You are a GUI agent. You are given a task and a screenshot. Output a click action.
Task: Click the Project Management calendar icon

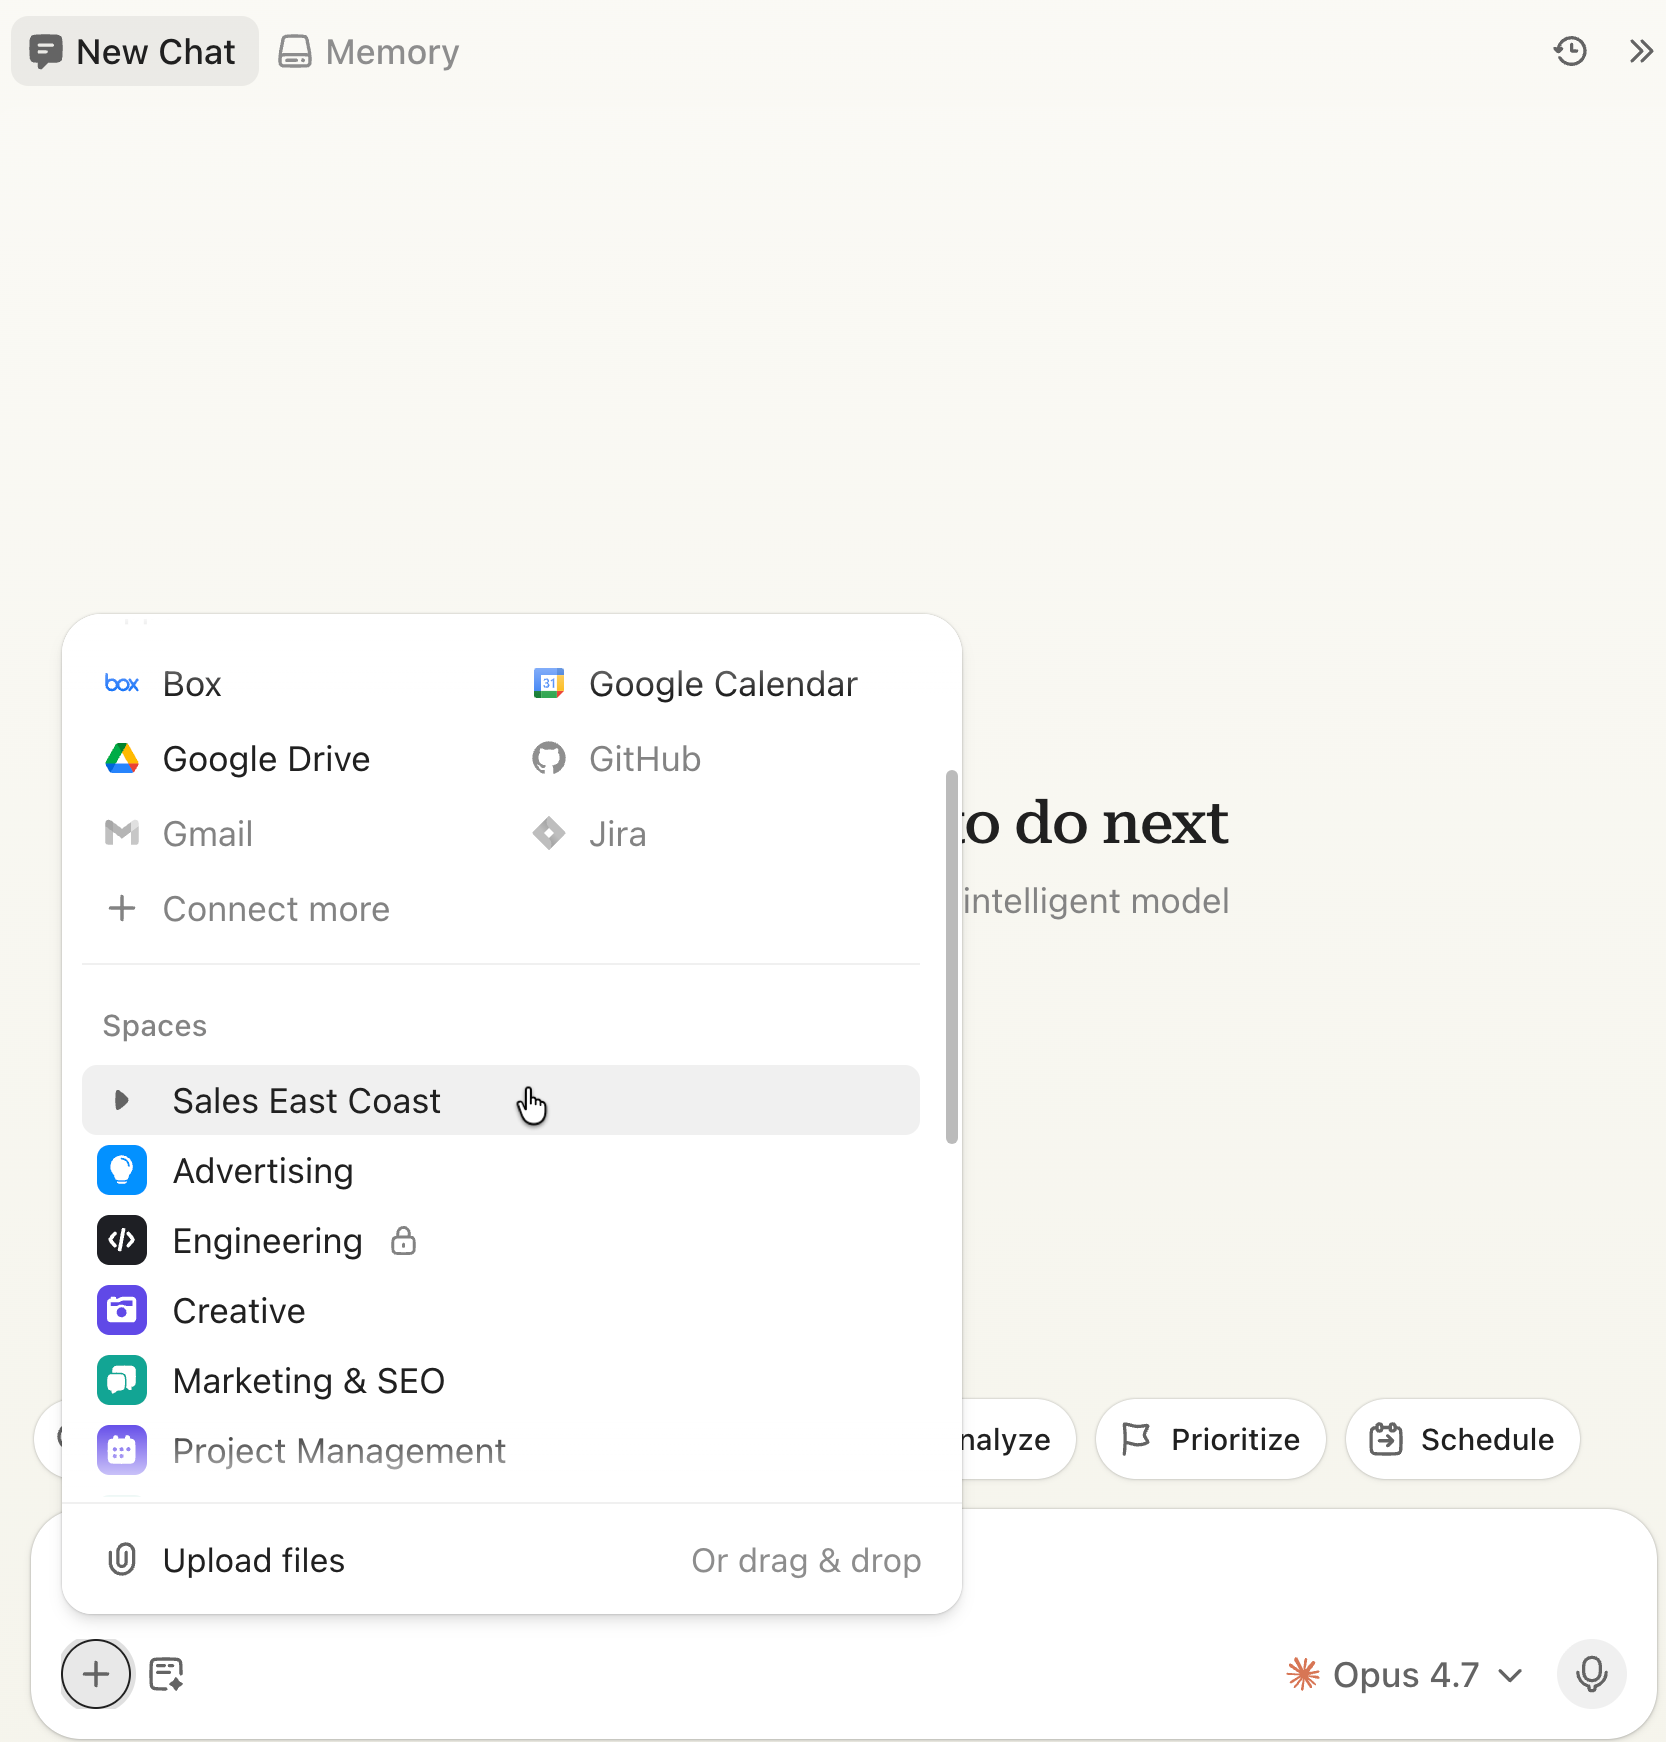click(122, 1450)
